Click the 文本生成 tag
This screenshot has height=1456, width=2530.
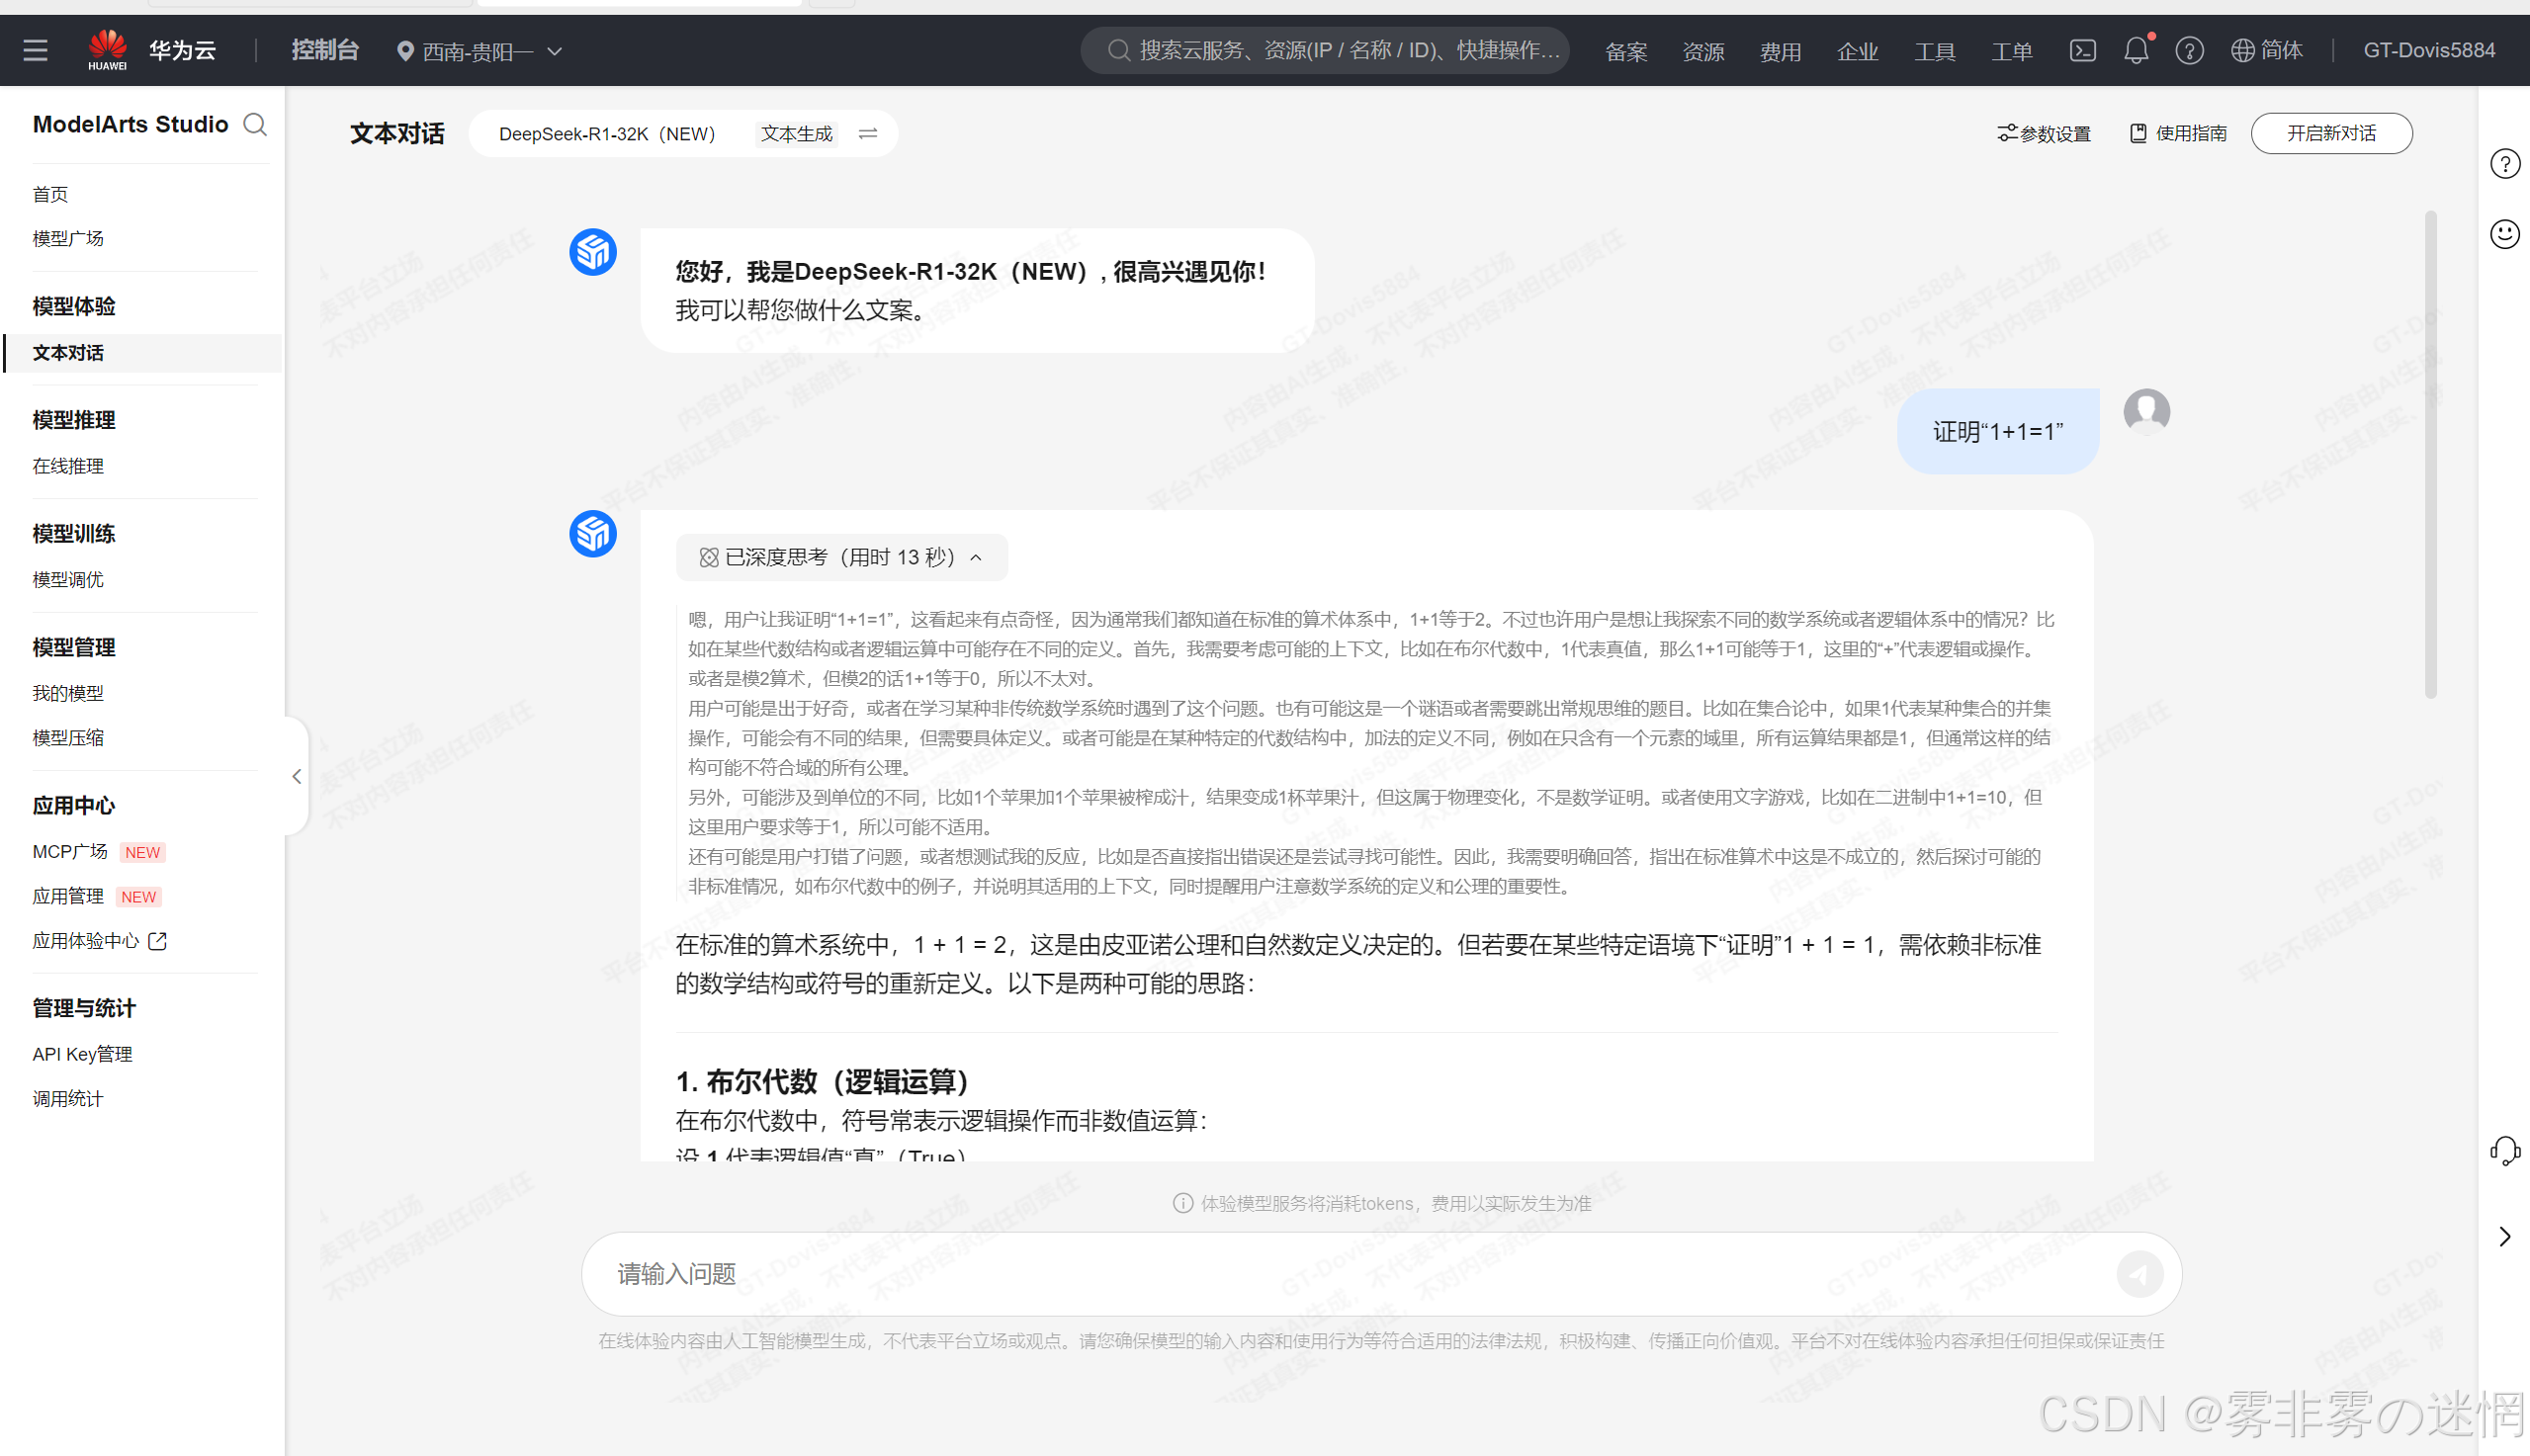point(796,133)
